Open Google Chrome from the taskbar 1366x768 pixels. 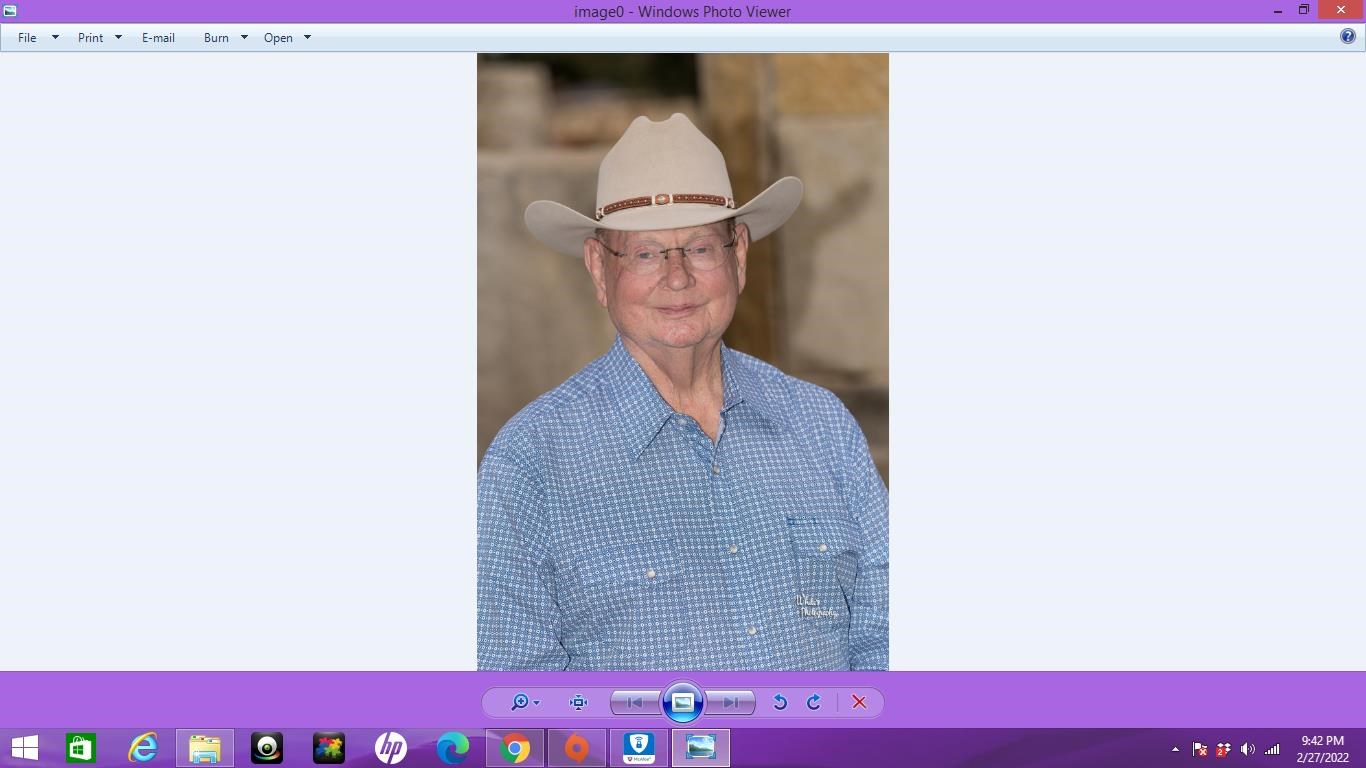[x=515, y=748]
